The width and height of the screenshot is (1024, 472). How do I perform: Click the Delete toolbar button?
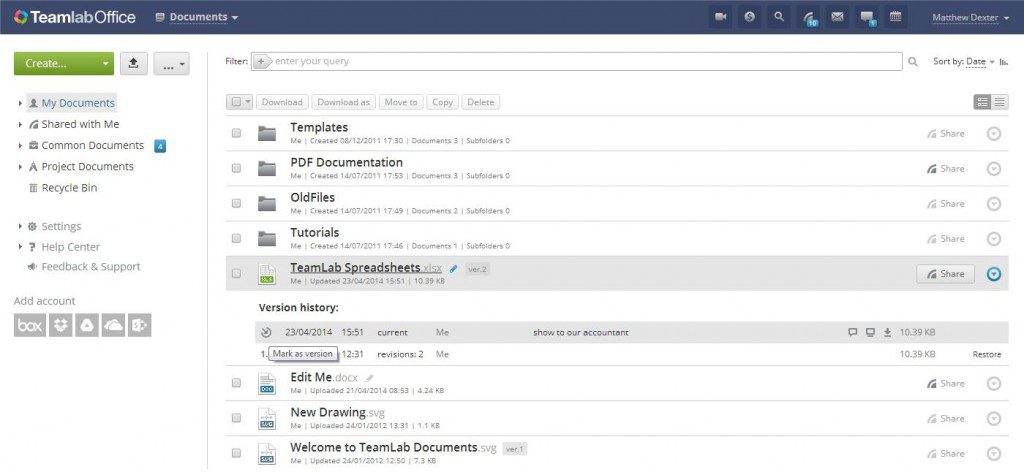point(481,102)
